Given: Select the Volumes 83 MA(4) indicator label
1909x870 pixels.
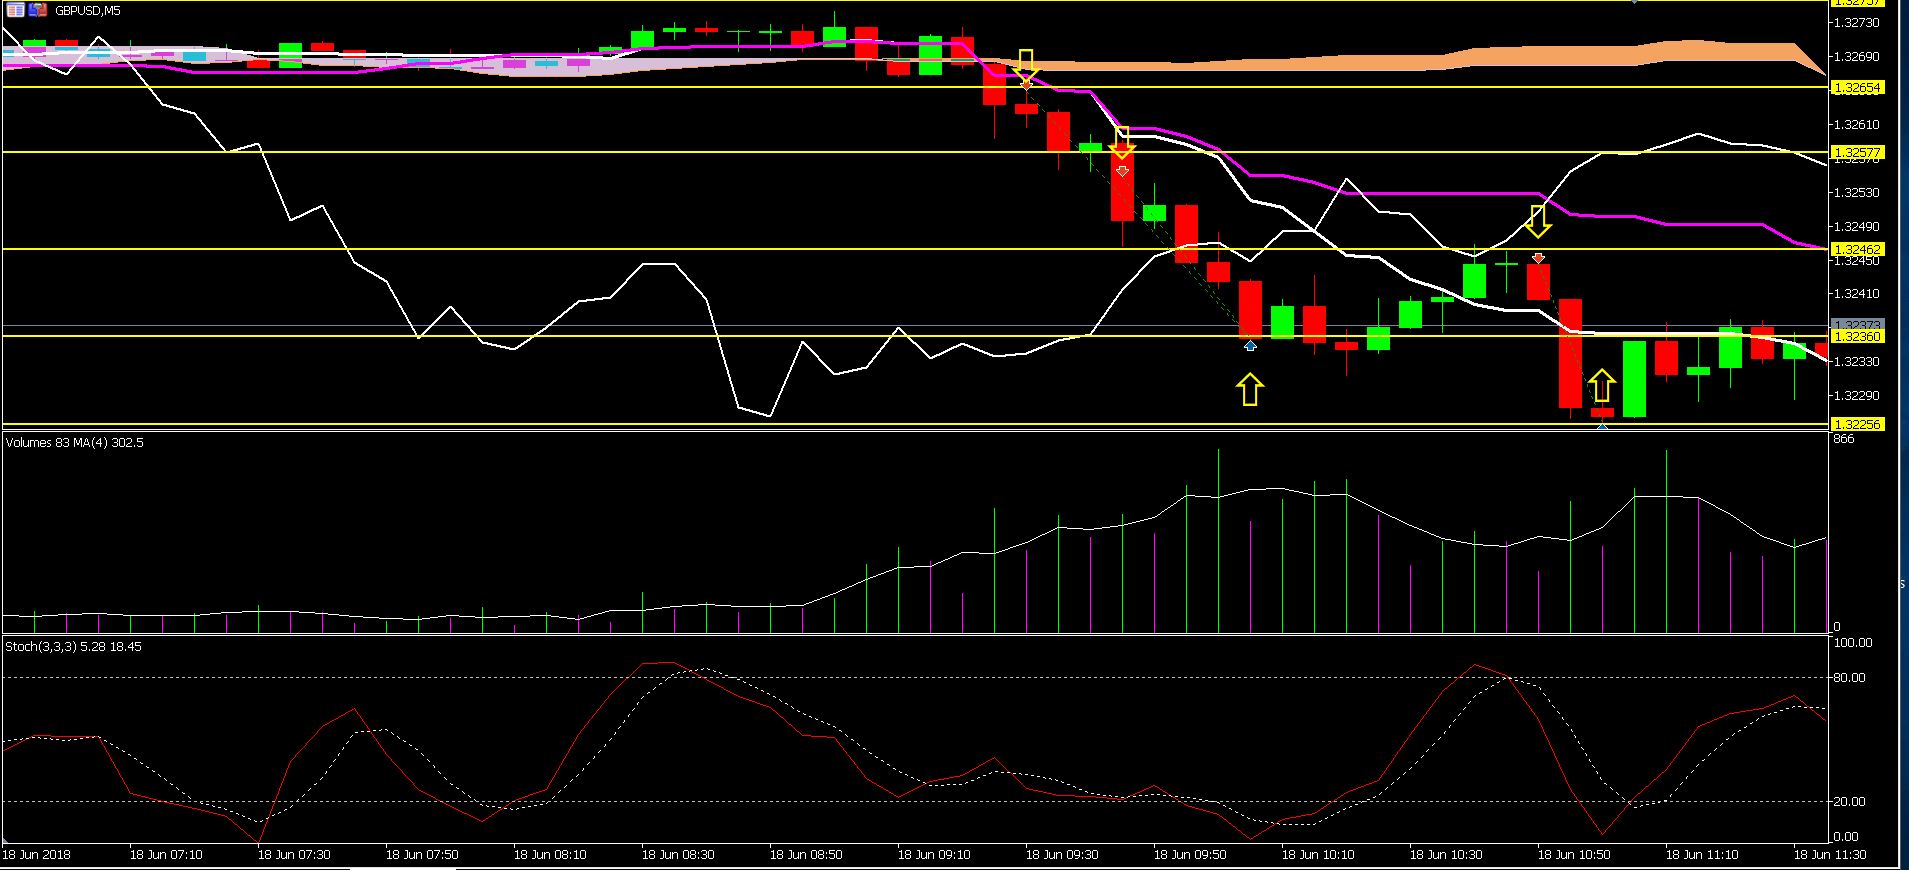Looking at the screenshot, I should tap(75, 442).
